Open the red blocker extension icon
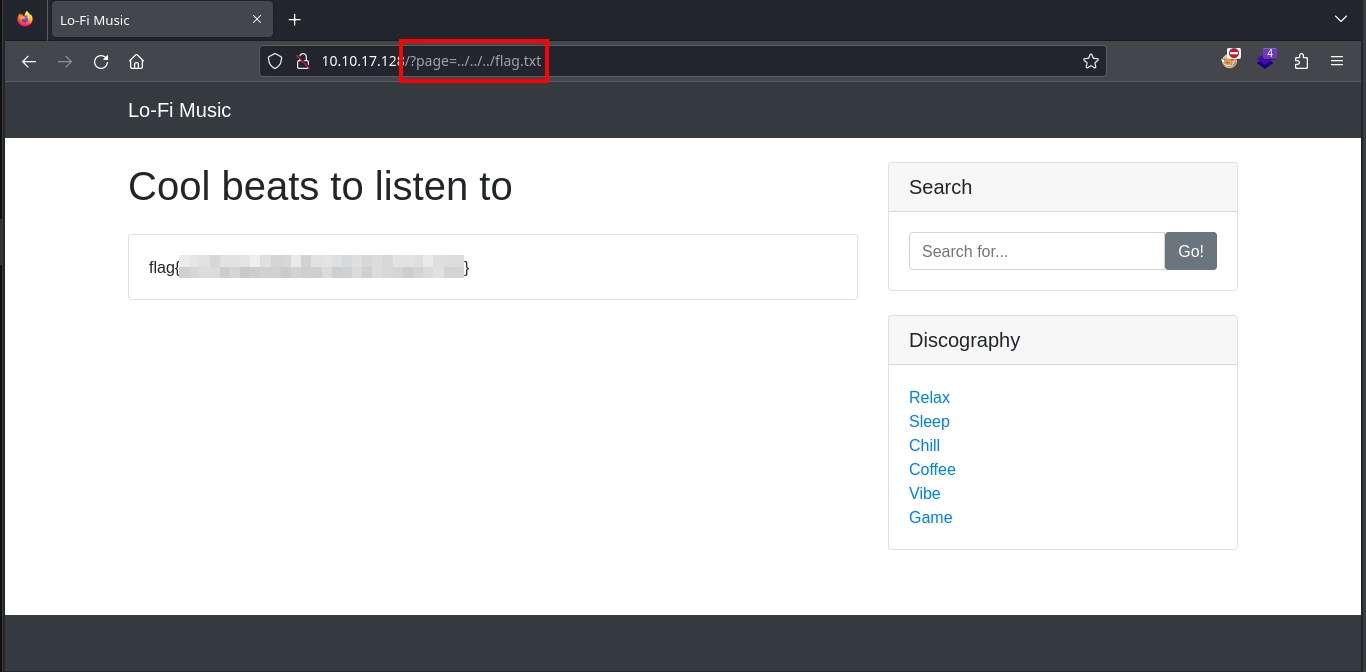Viewport: 1366px width, 672px height. click(x=1230, y=60)
